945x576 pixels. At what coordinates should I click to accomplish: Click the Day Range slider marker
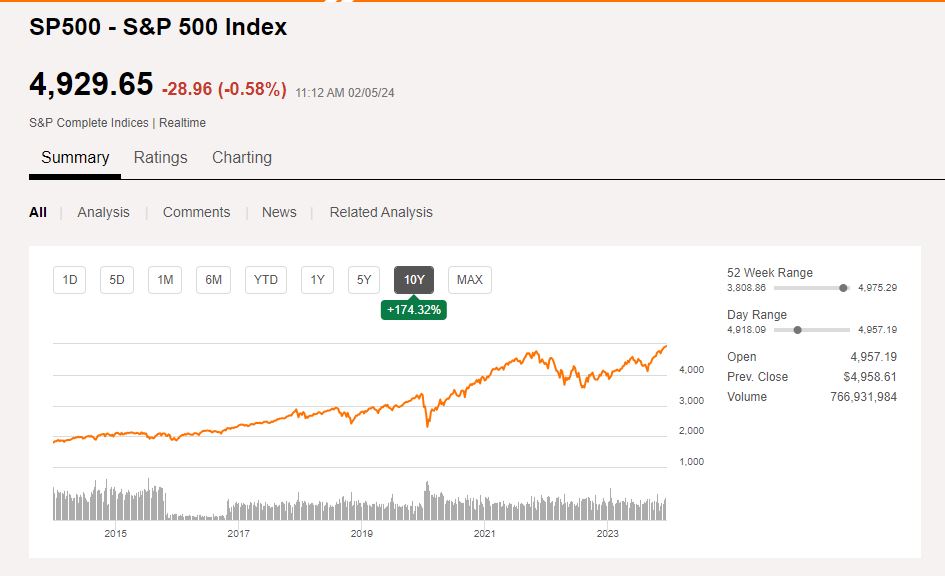coord(797,330)
